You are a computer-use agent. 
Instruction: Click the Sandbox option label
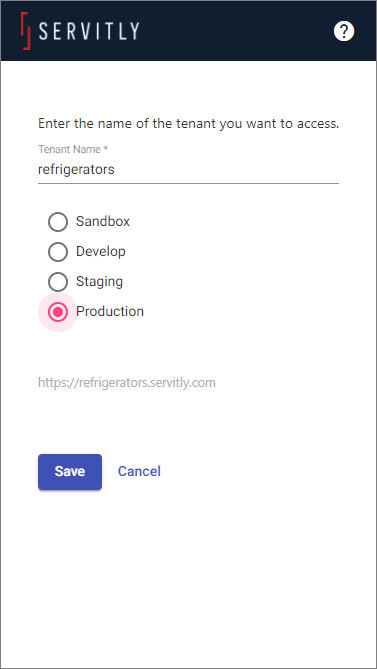[x=103, y=221]
